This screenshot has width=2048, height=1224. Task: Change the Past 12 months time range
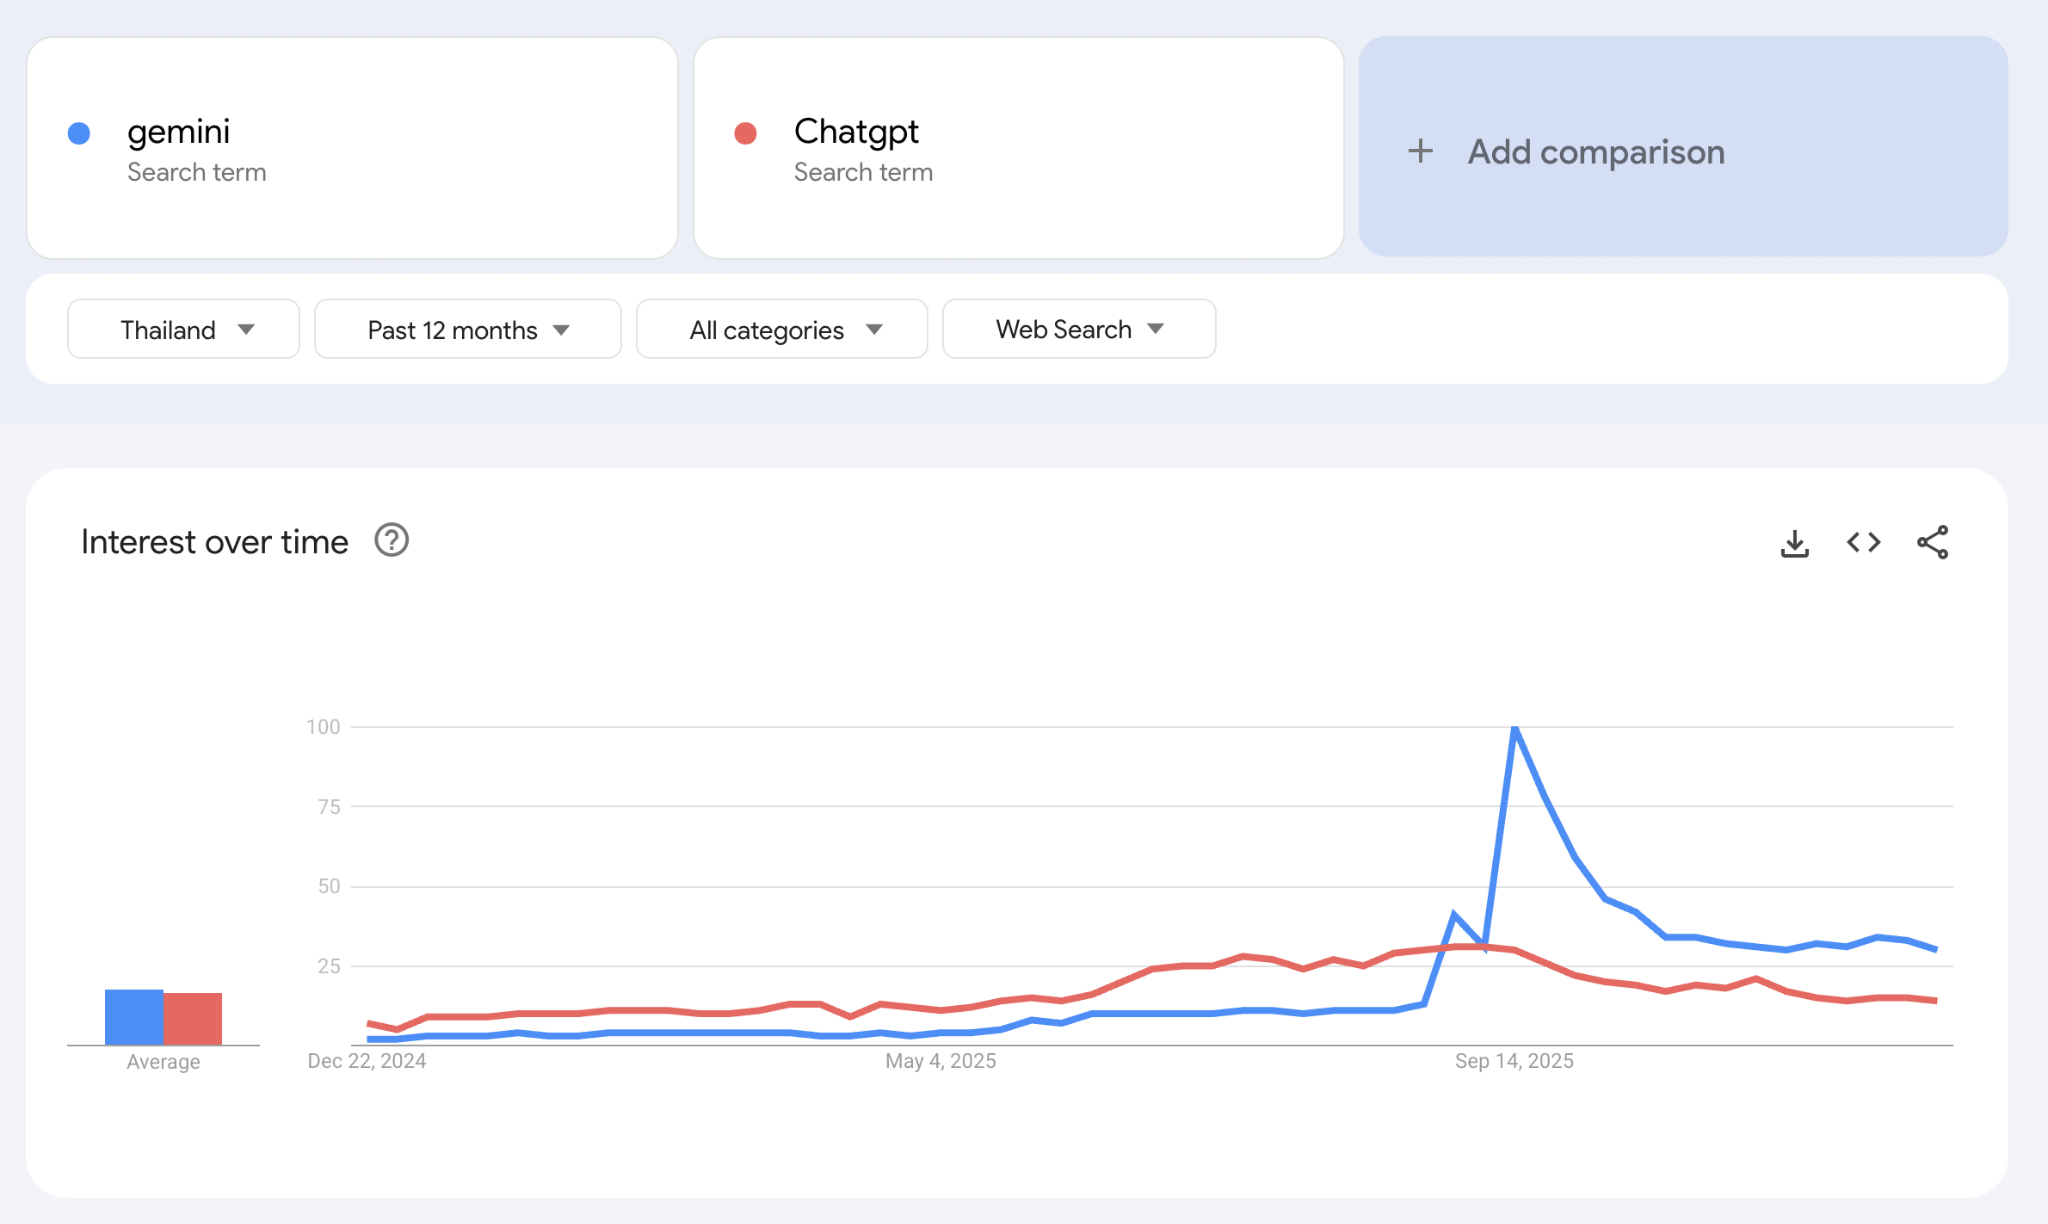466,328
